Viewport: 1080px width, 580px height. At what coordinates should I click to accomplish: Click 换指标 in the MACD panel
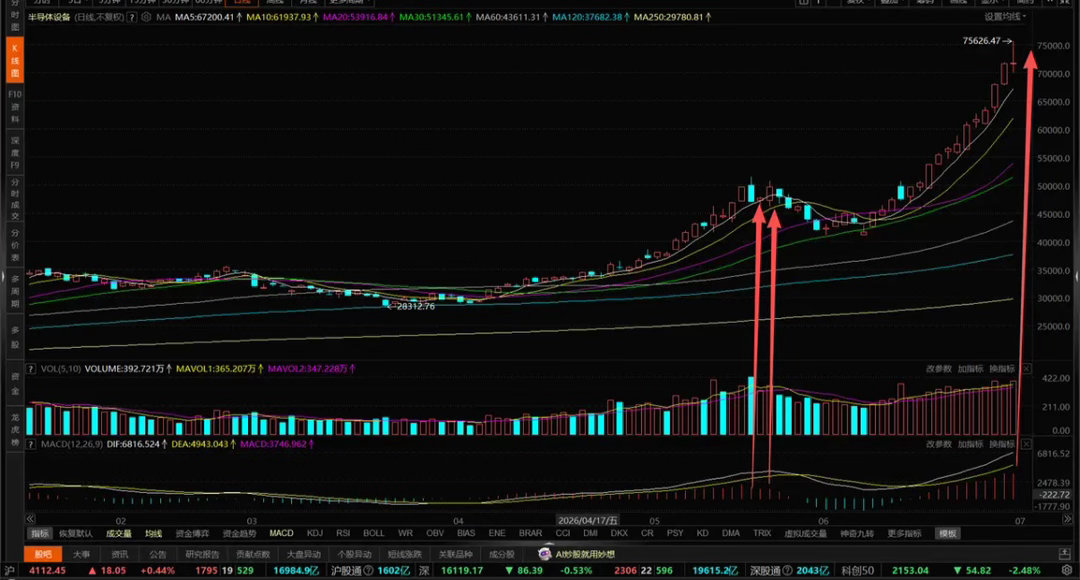(1002, 444)
